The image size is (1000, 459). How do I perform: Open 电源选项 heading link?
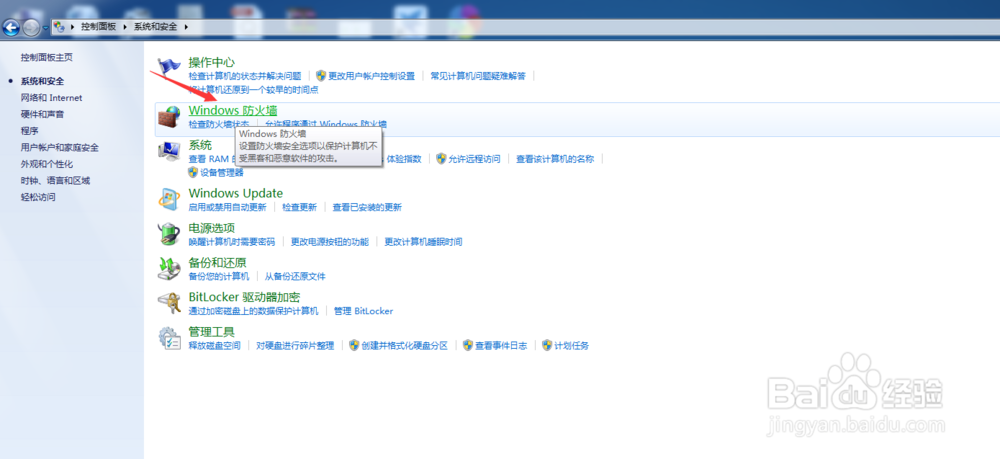tap(212, 228)
